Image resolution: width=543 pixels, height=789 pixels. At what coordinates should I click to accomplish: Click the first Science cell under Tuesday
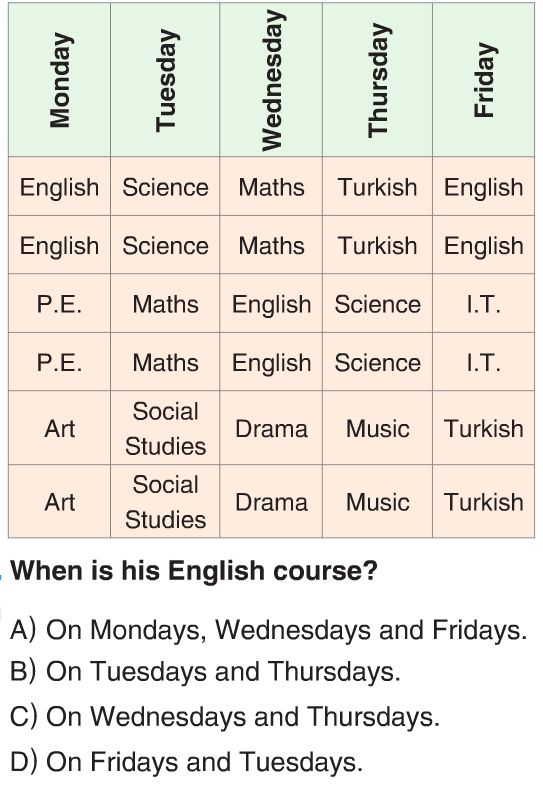pos(165,186)
